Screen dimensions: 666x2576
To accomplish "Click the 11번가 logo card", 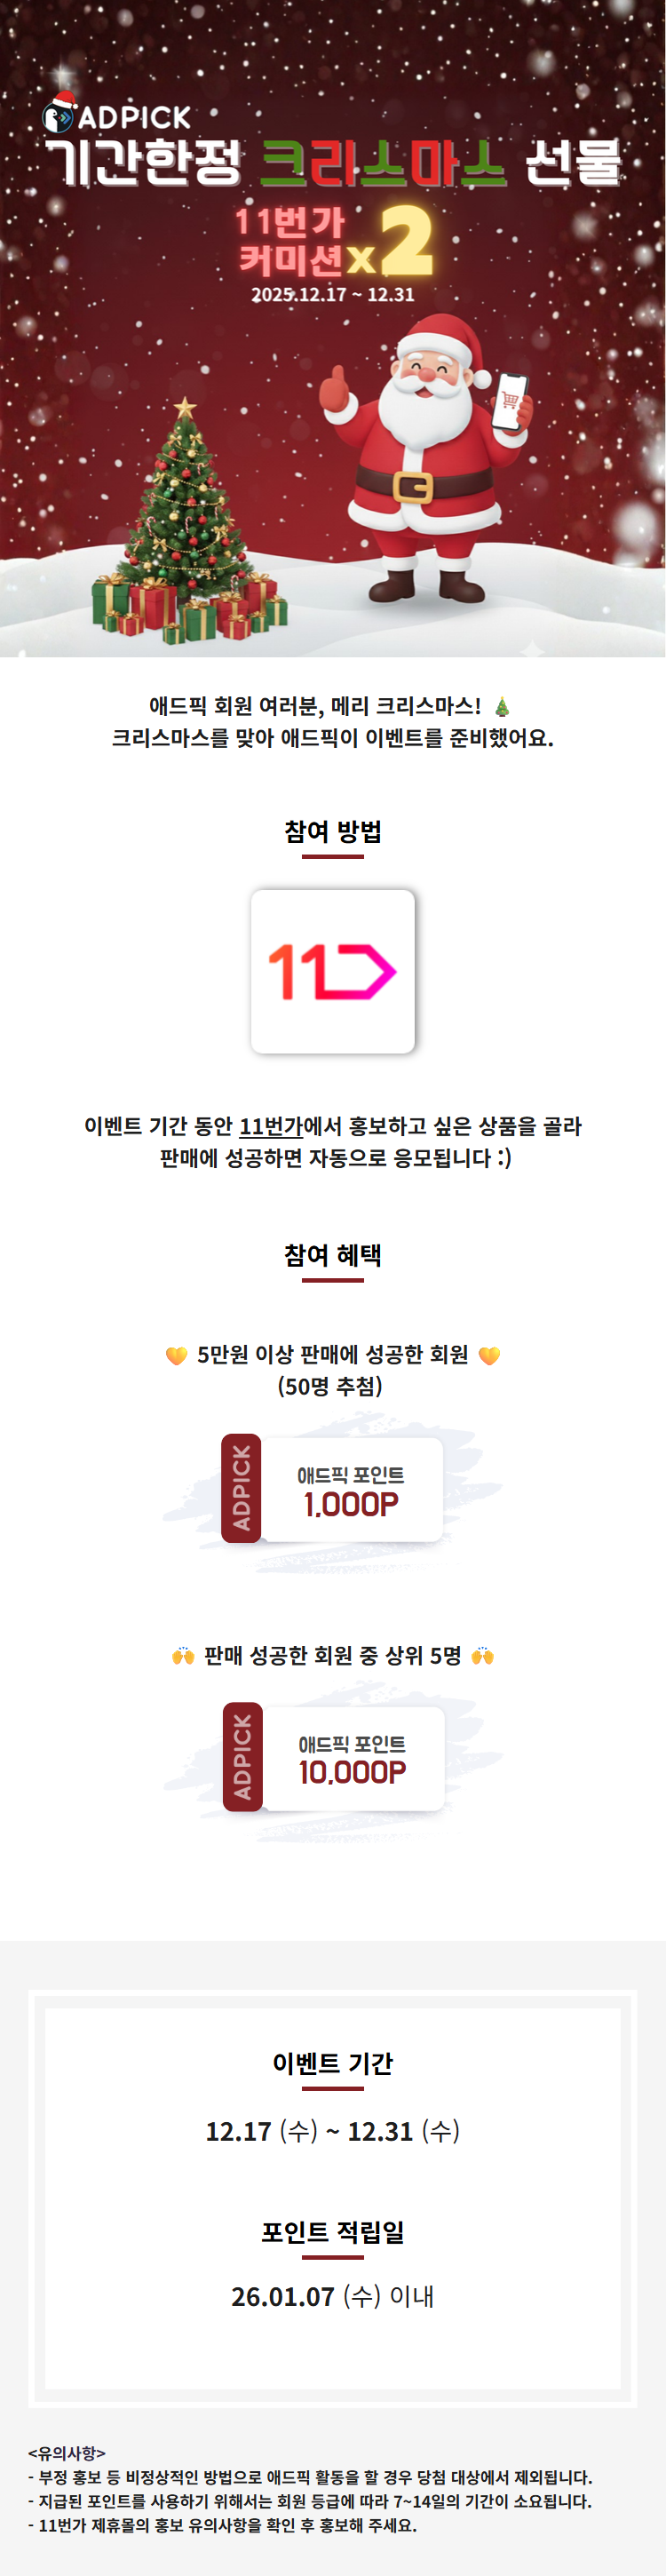I will 333,971.
